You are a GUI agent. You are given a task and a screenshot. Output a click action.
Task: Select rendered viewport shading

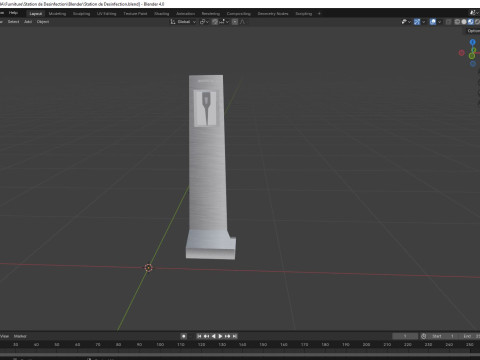click(477, 22)
